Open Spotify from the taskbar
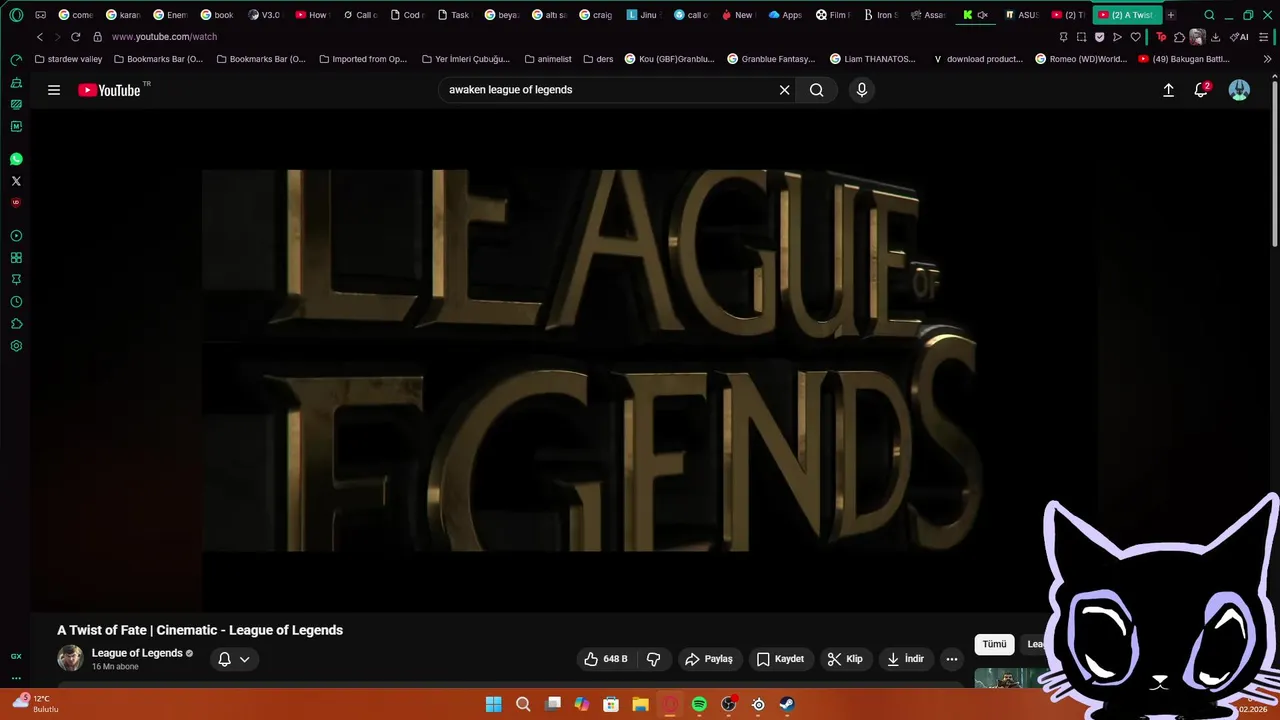 coord(699,704)
